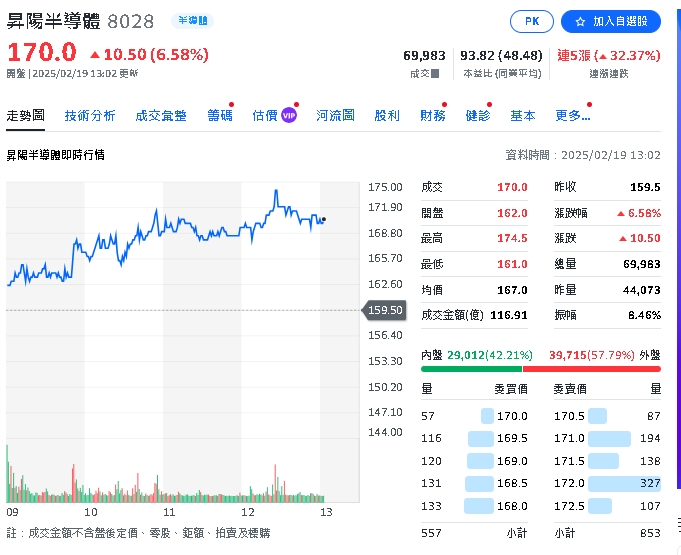The height and width of the screenshot is (555, 681).
Task: Click the 最高 value 174.5
Action: (x=512, y=238)
